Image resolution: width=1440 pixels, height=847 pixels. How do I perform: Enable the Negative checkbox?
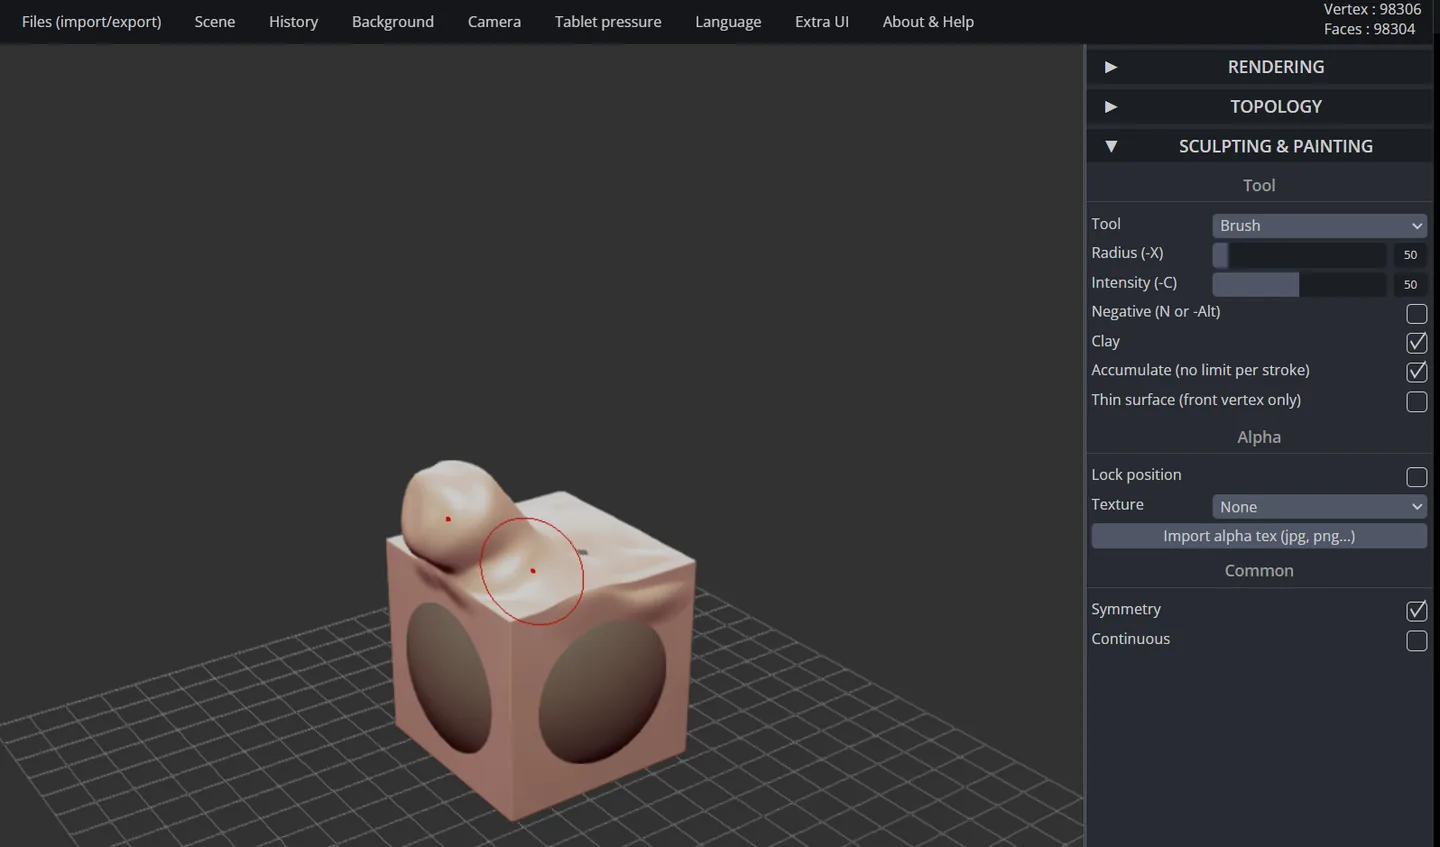point(1416,314)
